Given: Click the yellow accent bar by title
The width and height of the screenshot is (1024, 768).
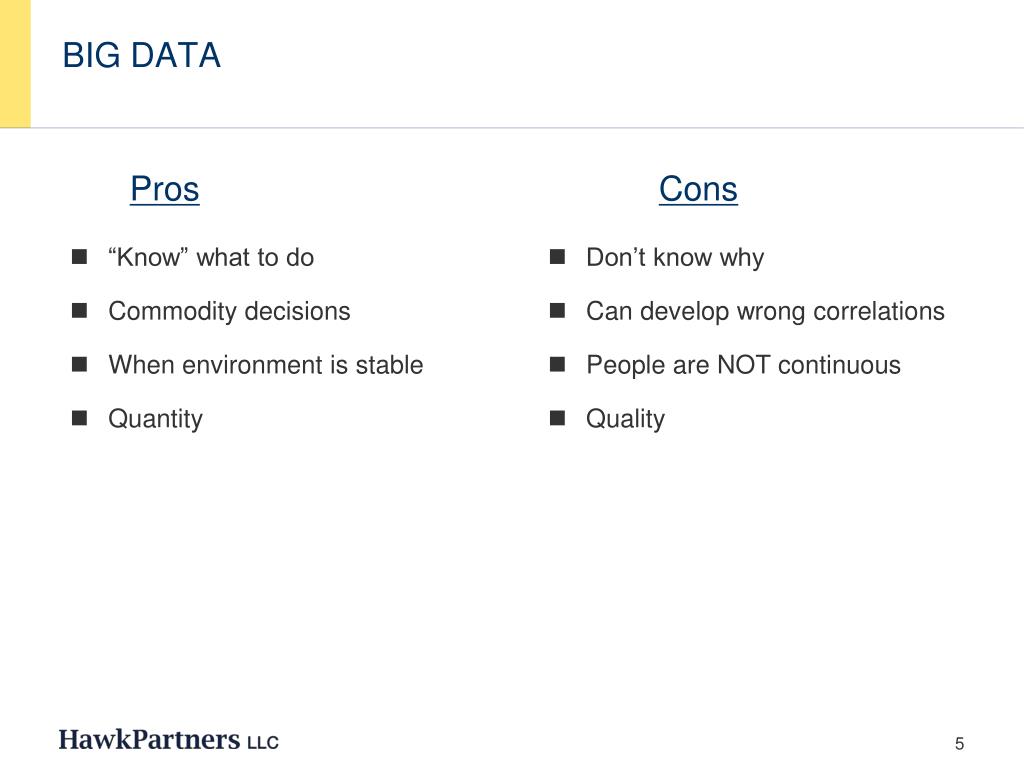Looking at the screenshot, I should point(15,63).
